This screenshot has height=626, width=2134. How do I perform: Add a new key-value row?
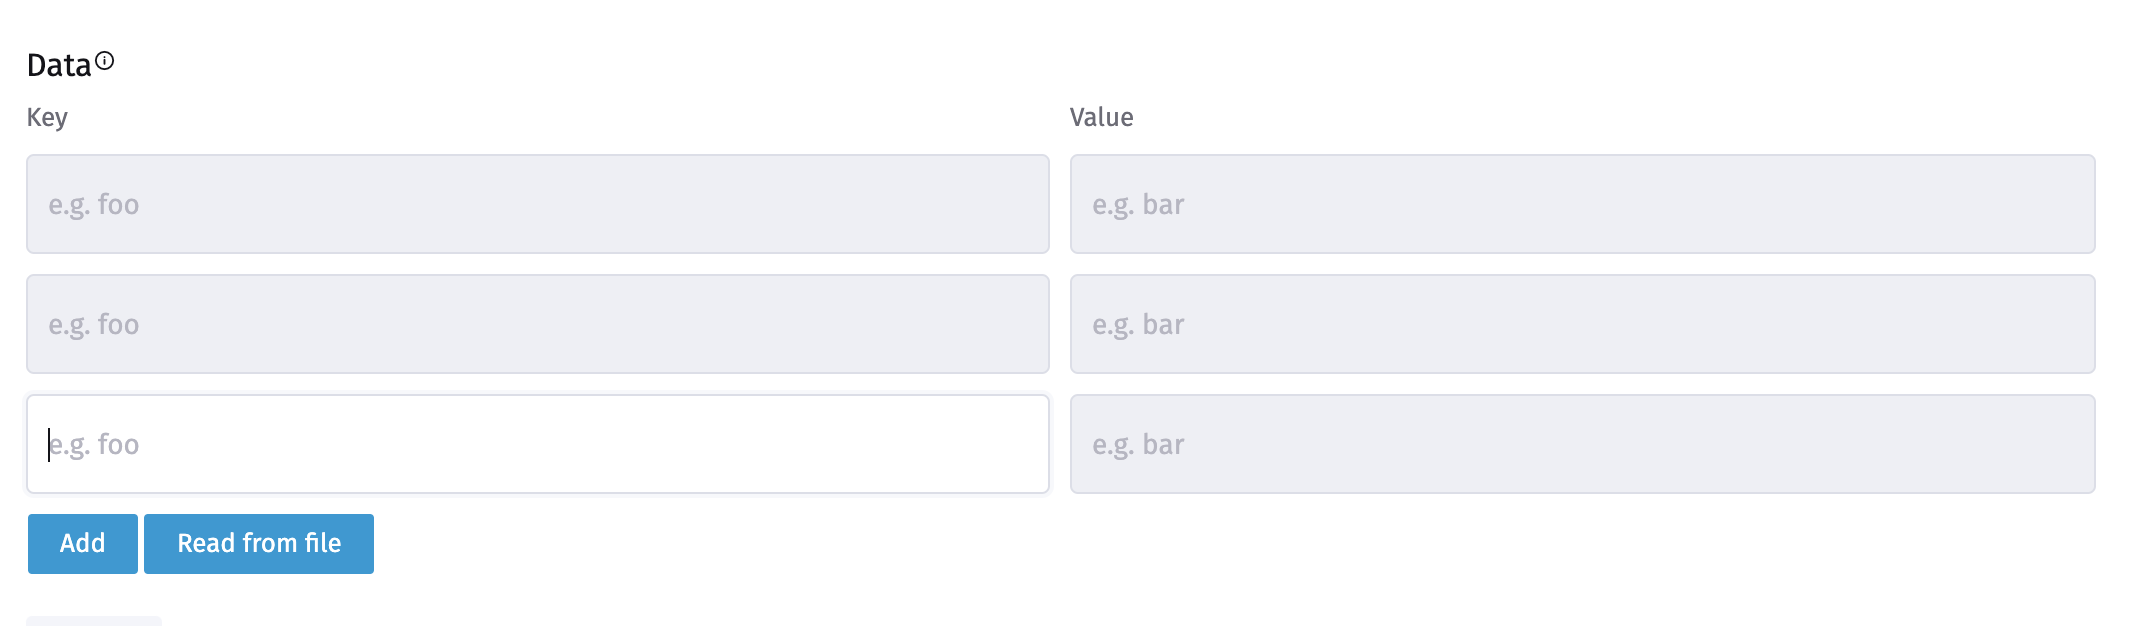[x=82, y=543]
